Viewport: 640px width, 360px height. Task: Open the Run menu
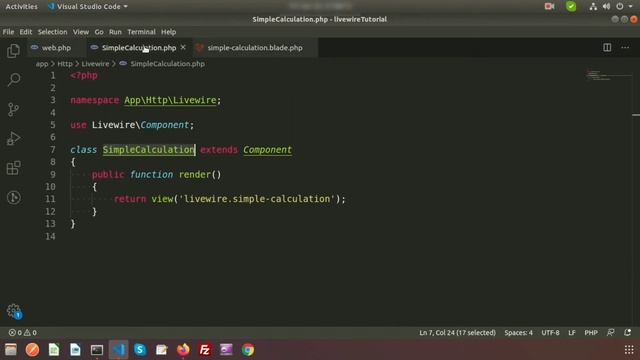(115, 32)
